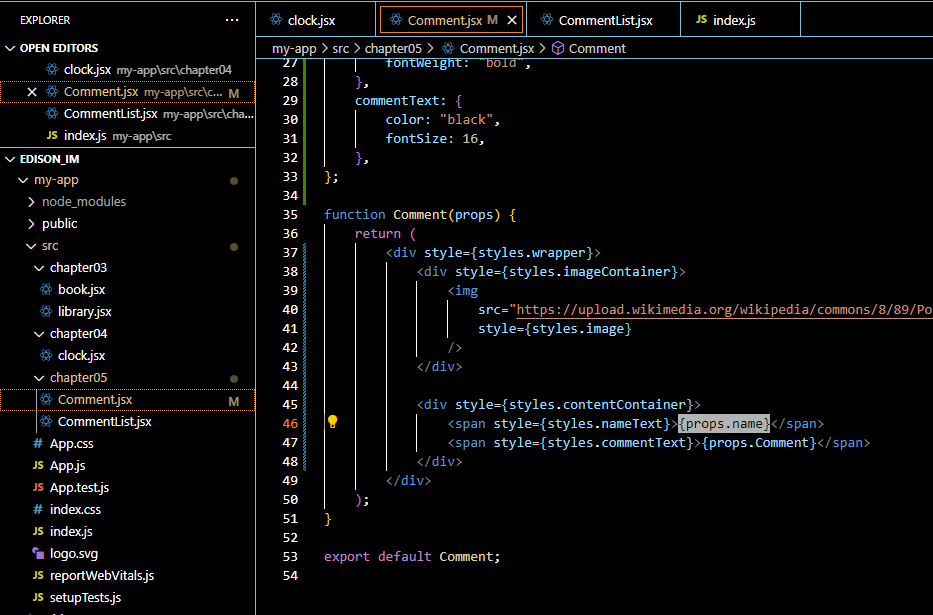
Task: Click hash icon beside index.css
Action: click(38, 509)
